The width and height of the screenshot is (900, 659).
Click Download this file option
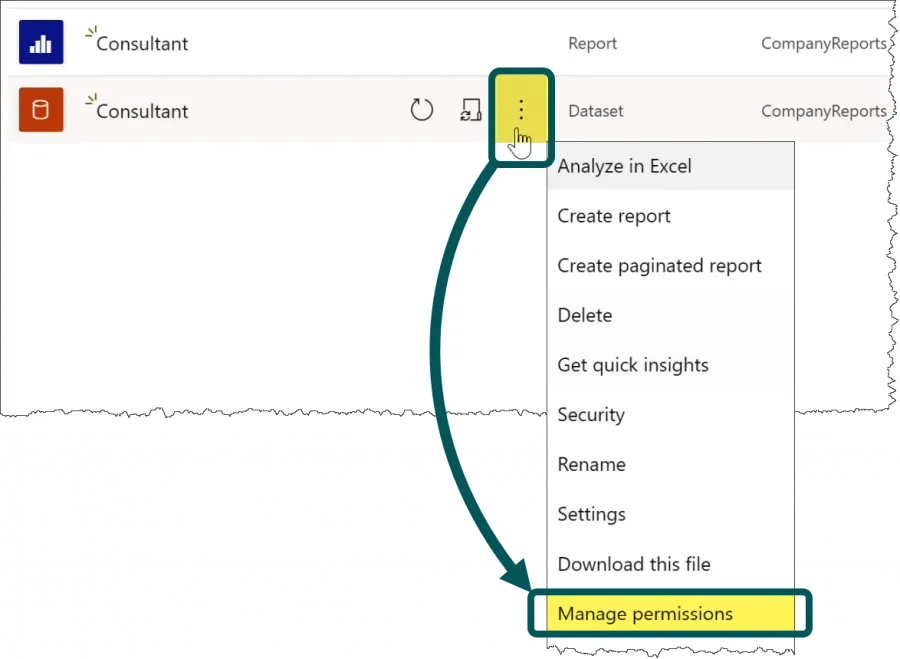[634, 564]
